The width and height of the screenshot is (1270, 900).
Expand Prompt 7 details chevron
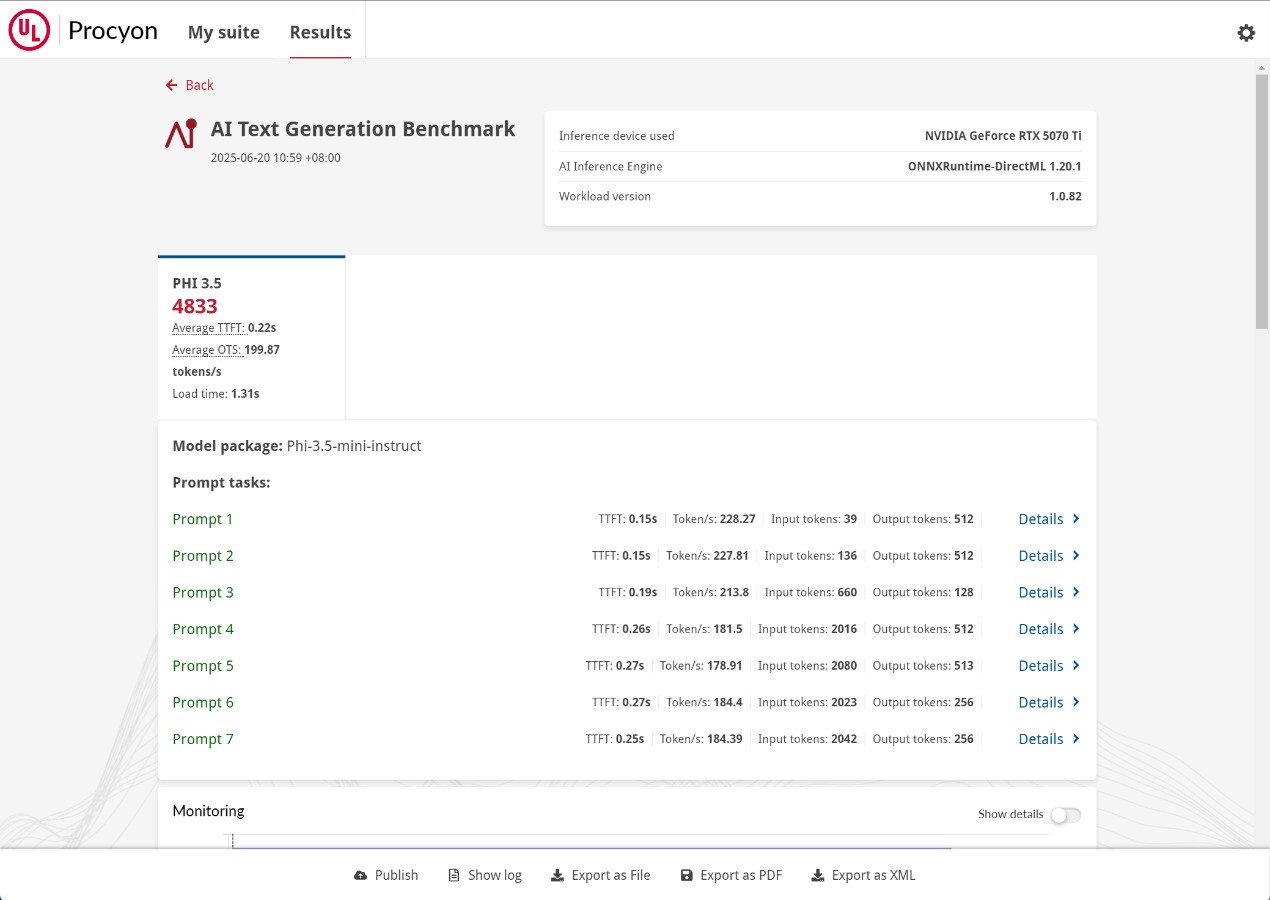1076,739
